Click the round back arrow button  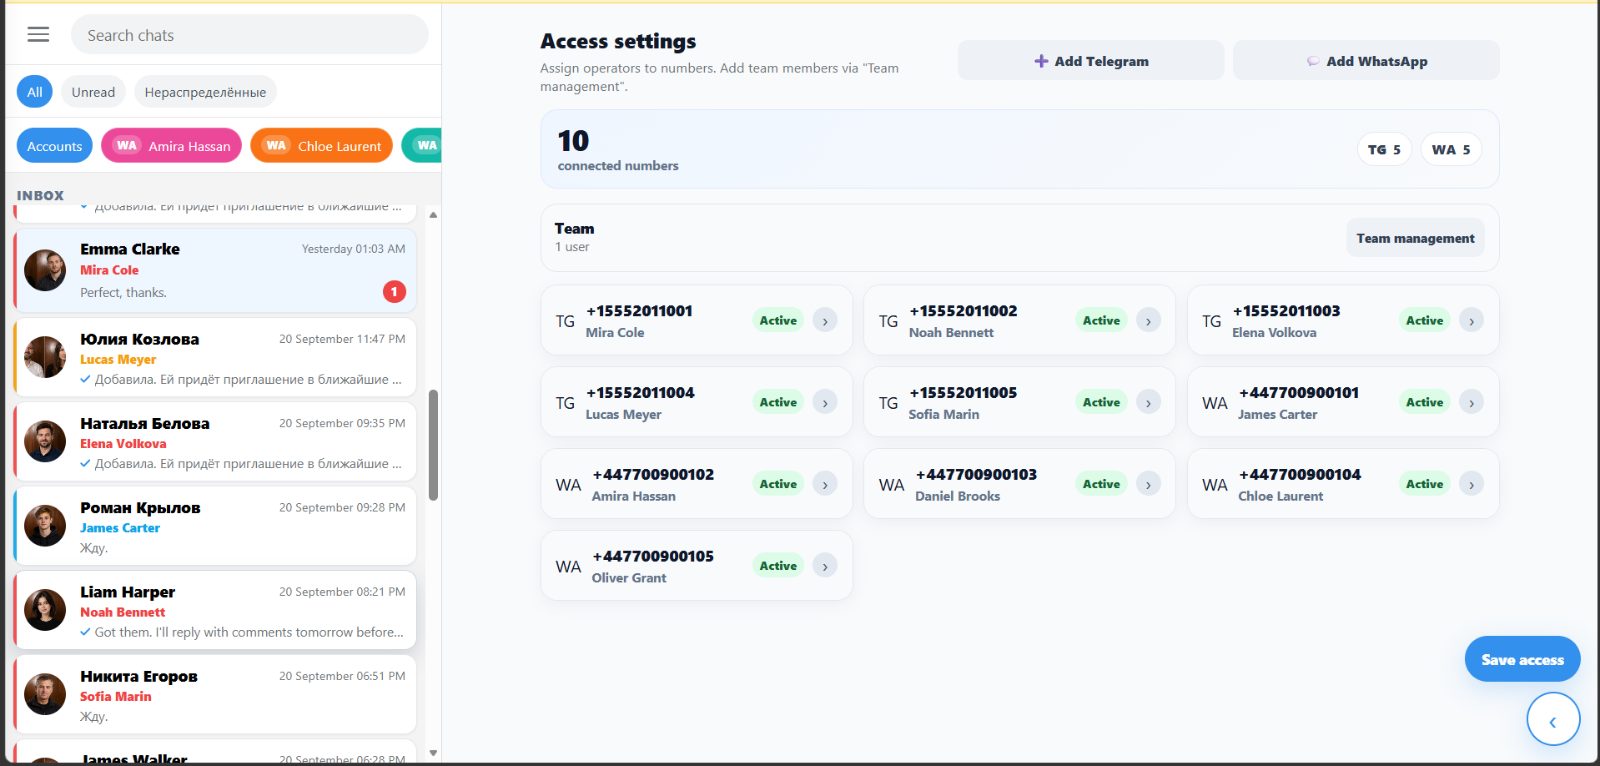click(x=1553, y=720)
